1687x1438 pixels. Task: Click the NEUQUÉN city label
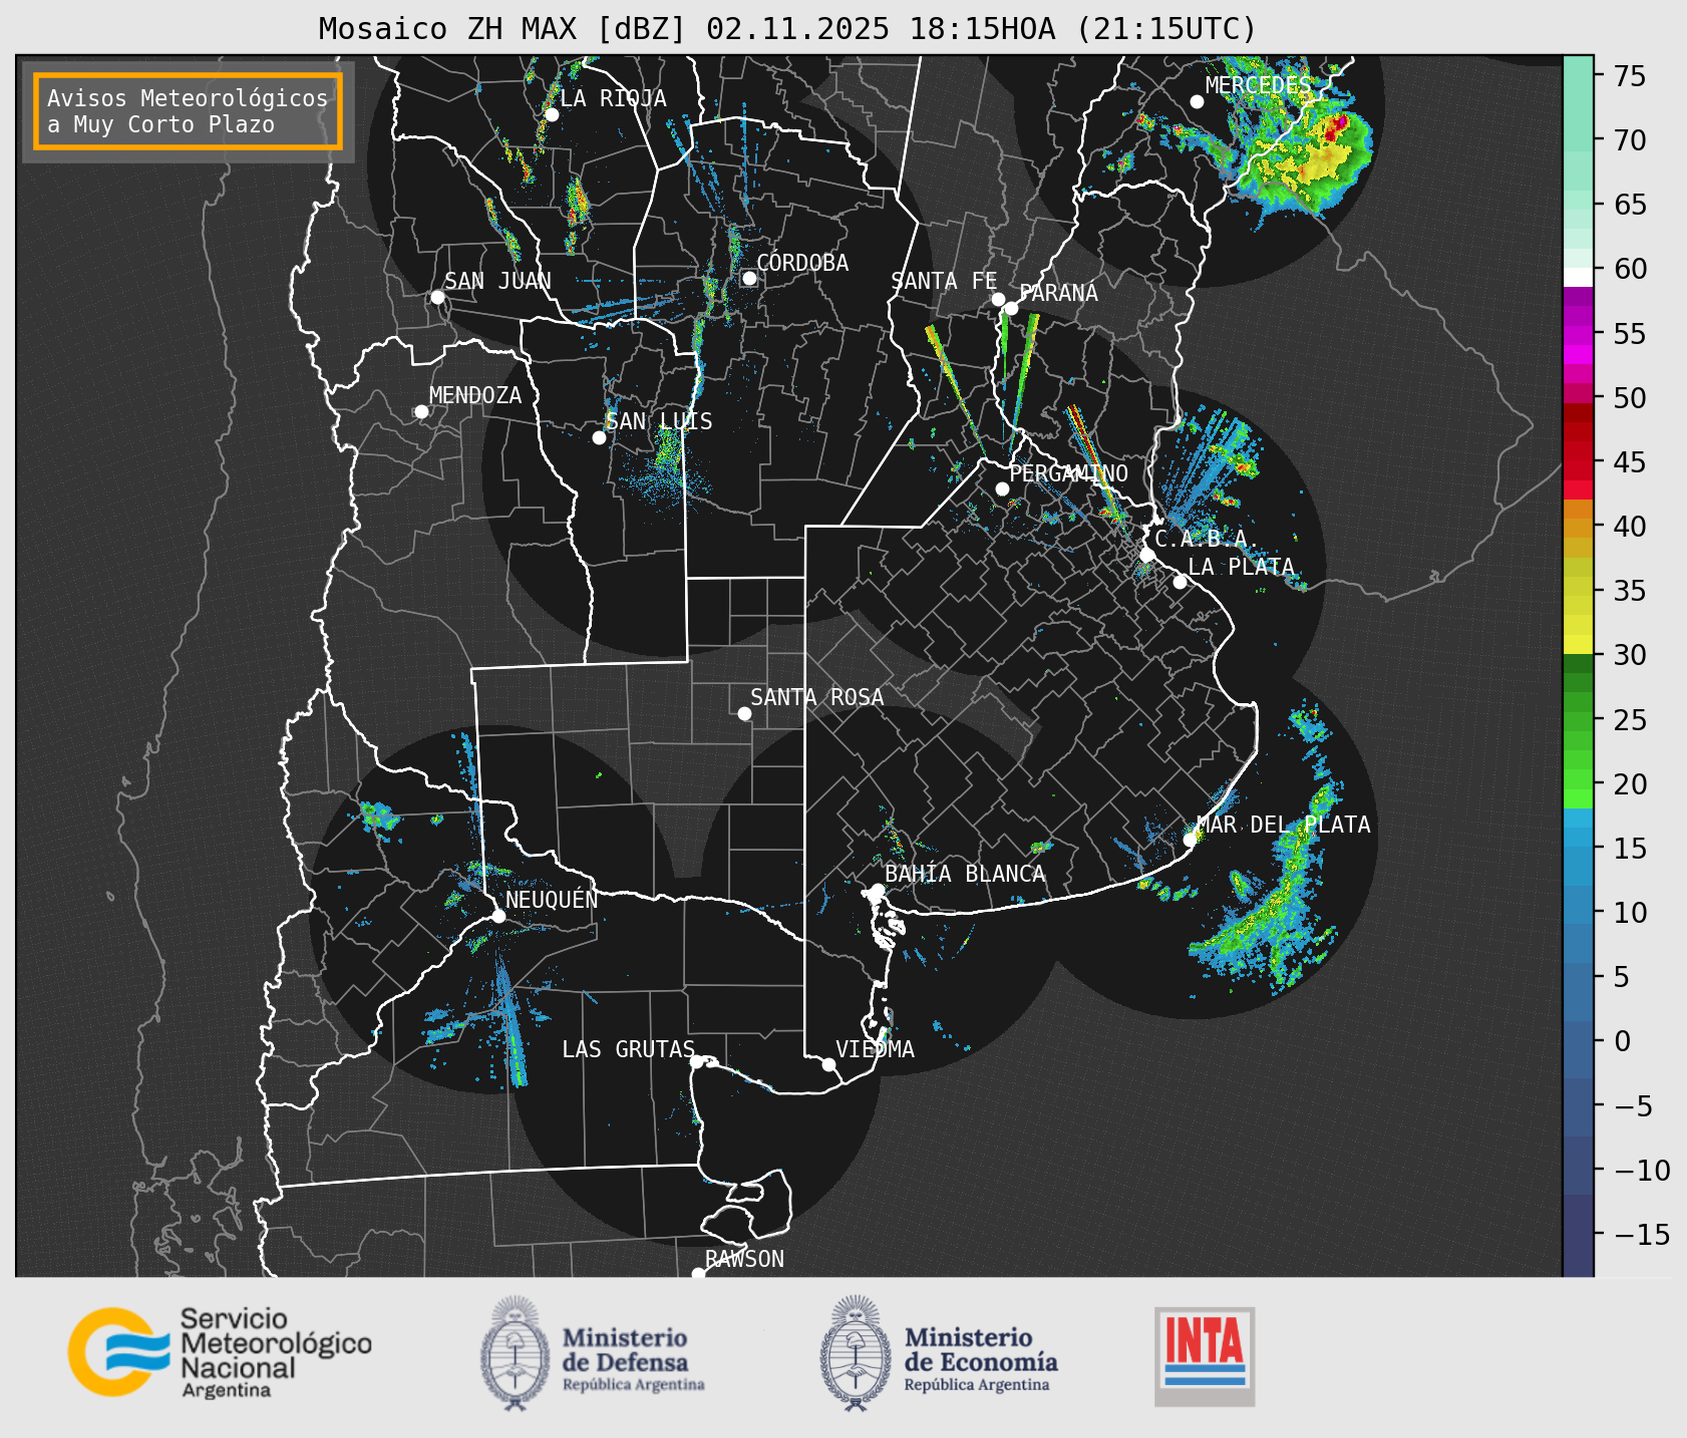click(552, 899)
